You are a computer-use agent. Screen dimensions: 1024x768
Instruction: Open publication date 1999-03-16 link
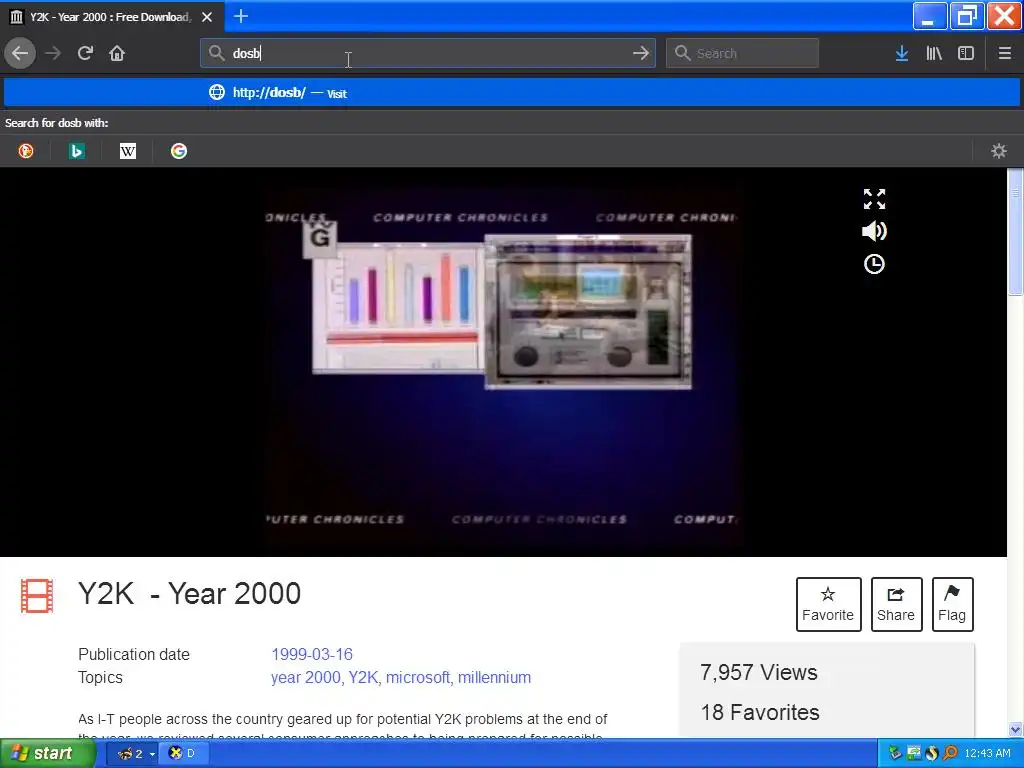pyautogui.click(x=312, y=654)
